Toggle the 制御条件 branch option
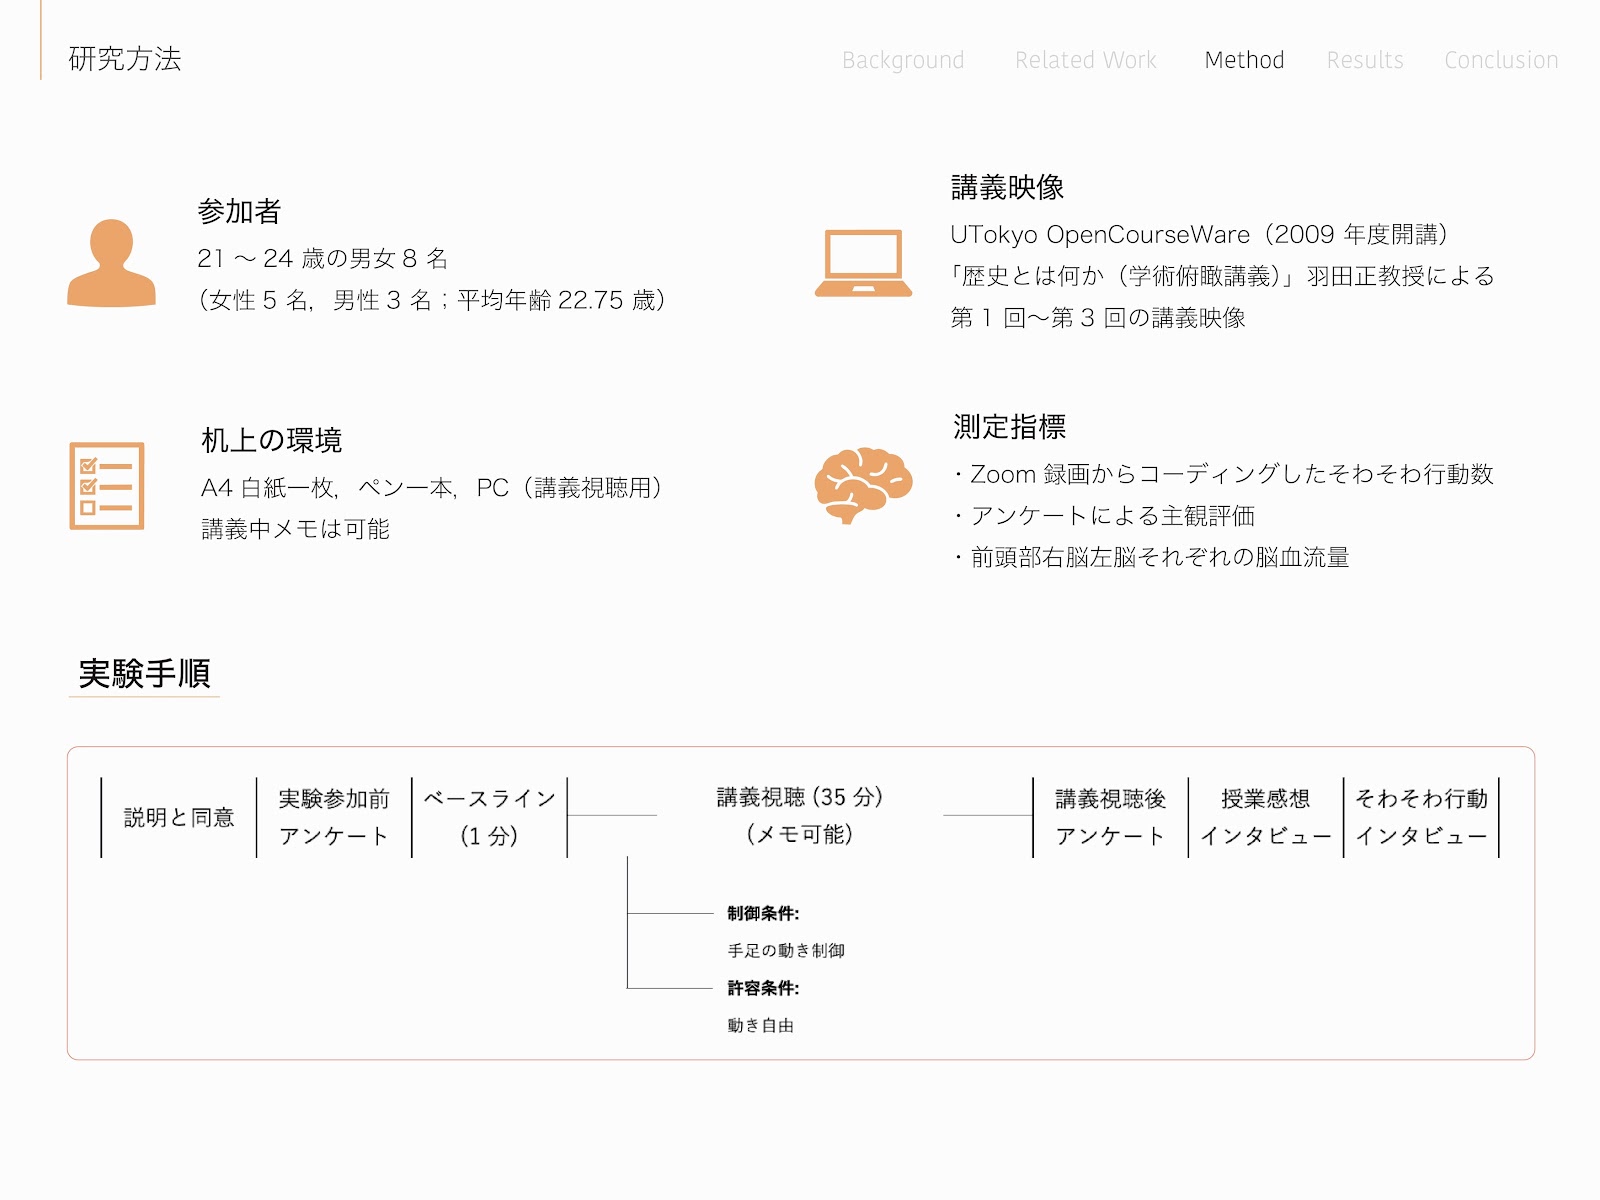 [764, 913]
